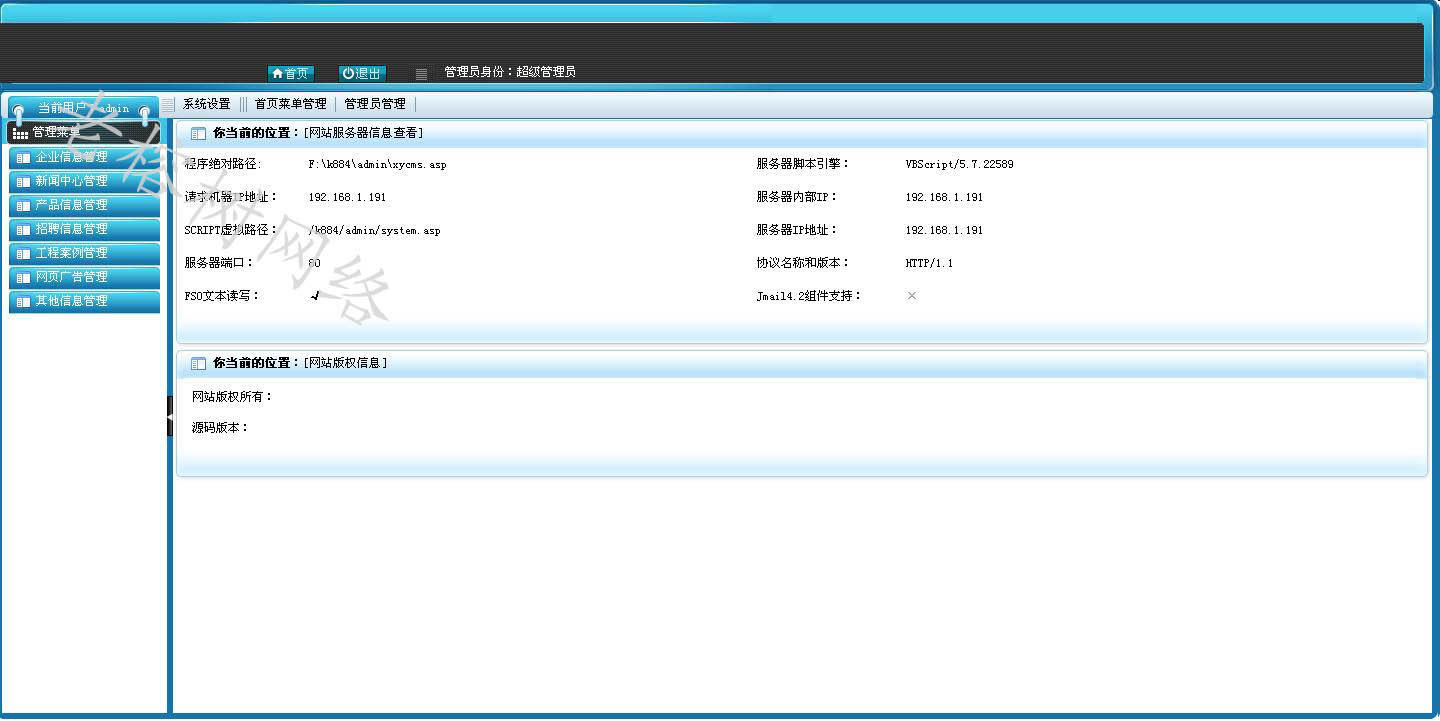The width and height of the screenshot is (1440, 721).
Task: Click the 协议名称和版本 label
Action: [802, 263]
